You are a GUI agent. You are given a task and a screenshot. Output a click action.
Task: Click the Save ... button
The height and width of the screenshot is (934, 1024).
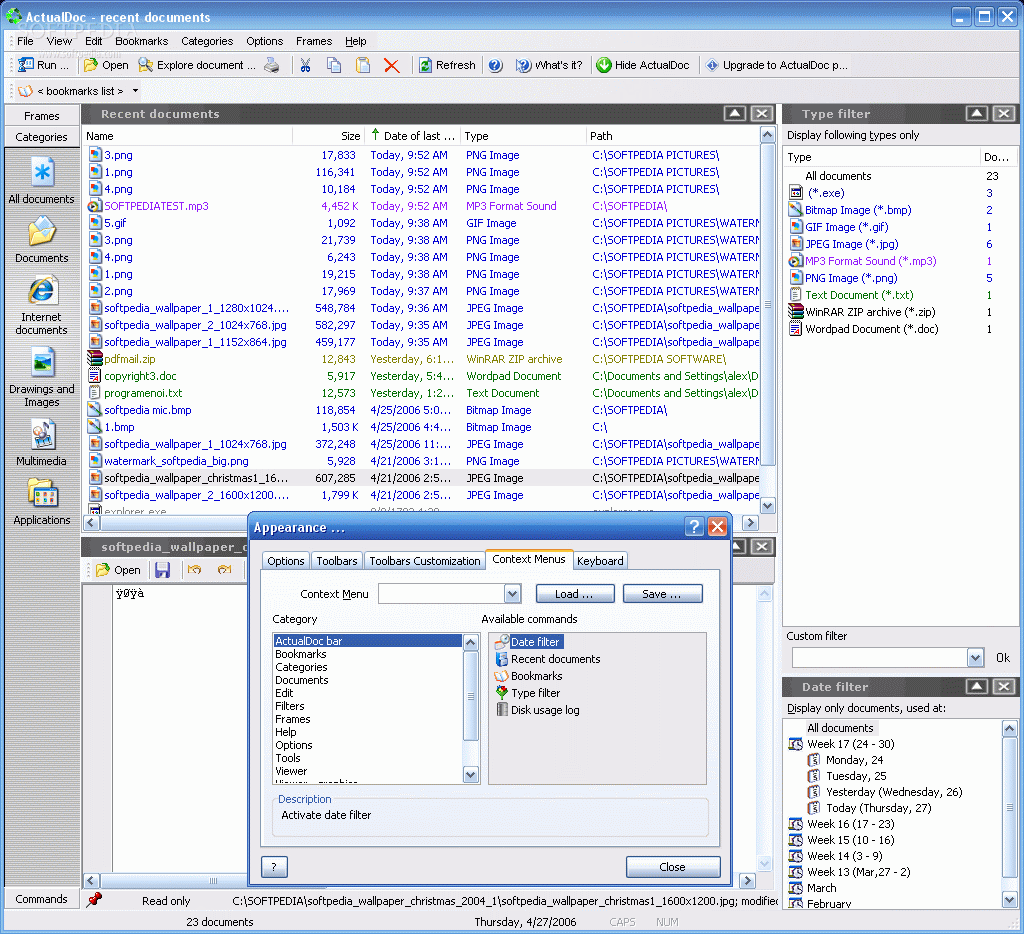(x=662, y=594)
